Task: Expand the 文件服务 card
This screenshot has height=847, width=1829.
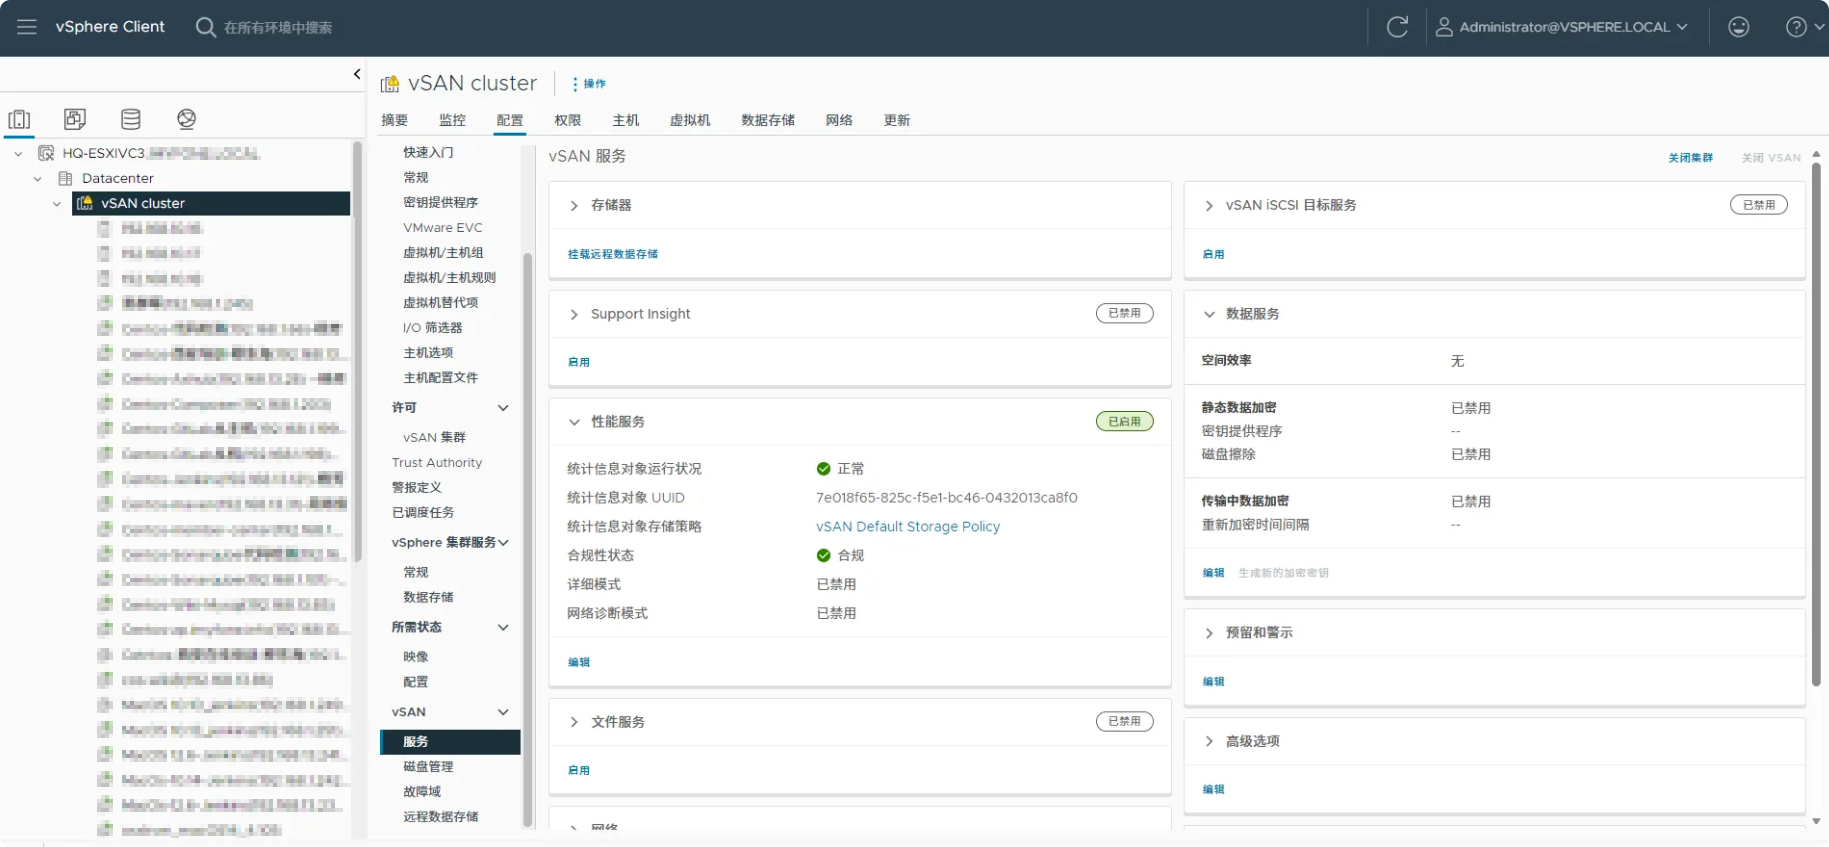Action: [574, 722]
